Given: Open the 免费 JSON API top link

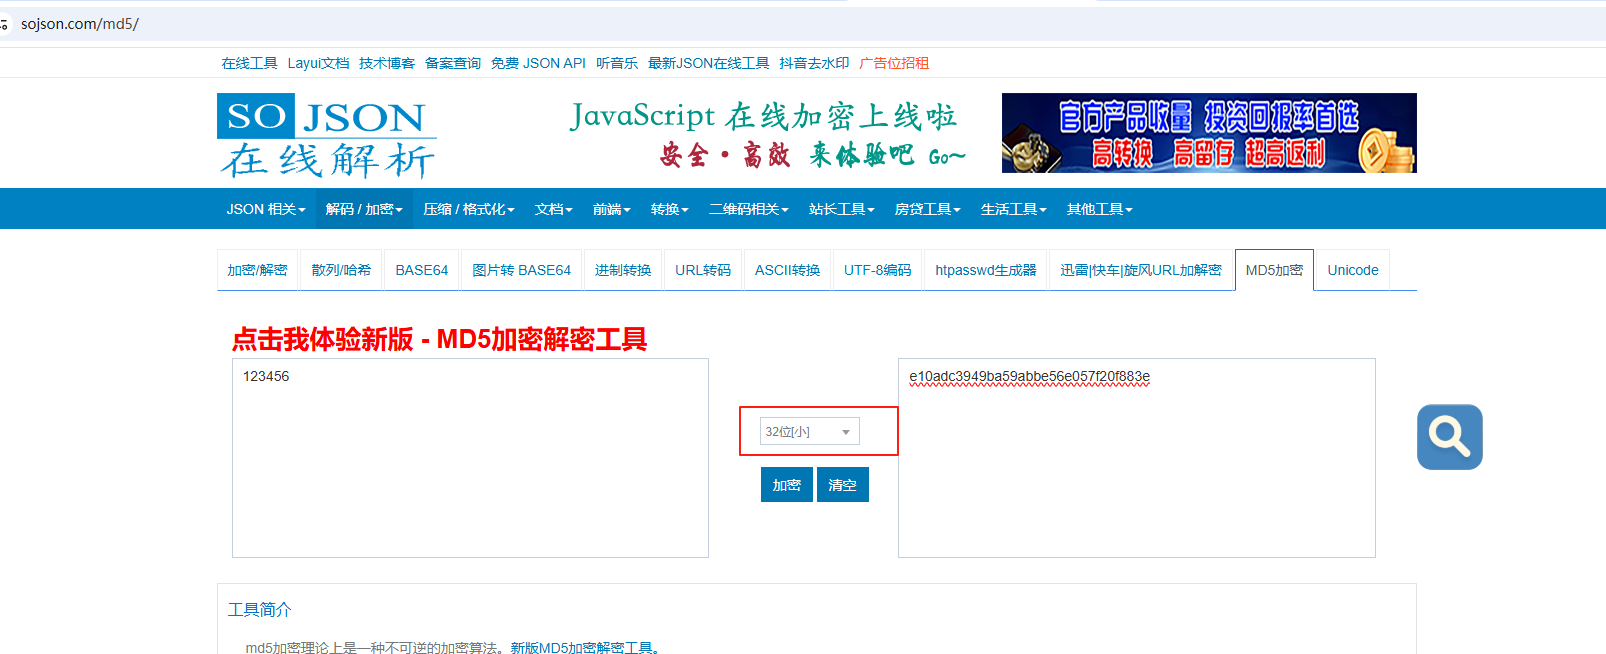Looking at the screenshot, I should click(x=538, y=63).
